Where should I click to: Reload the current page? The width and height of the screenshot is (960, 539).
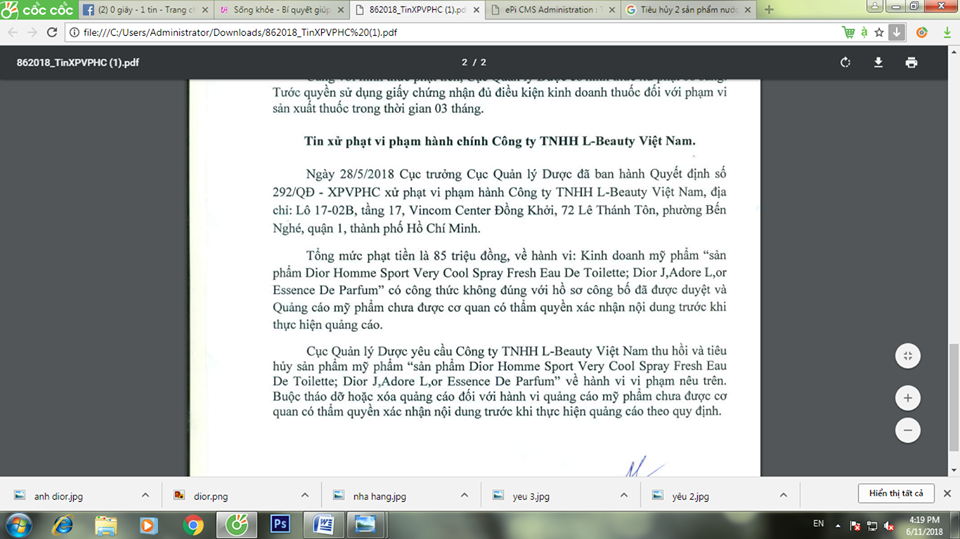click(50, 32)
